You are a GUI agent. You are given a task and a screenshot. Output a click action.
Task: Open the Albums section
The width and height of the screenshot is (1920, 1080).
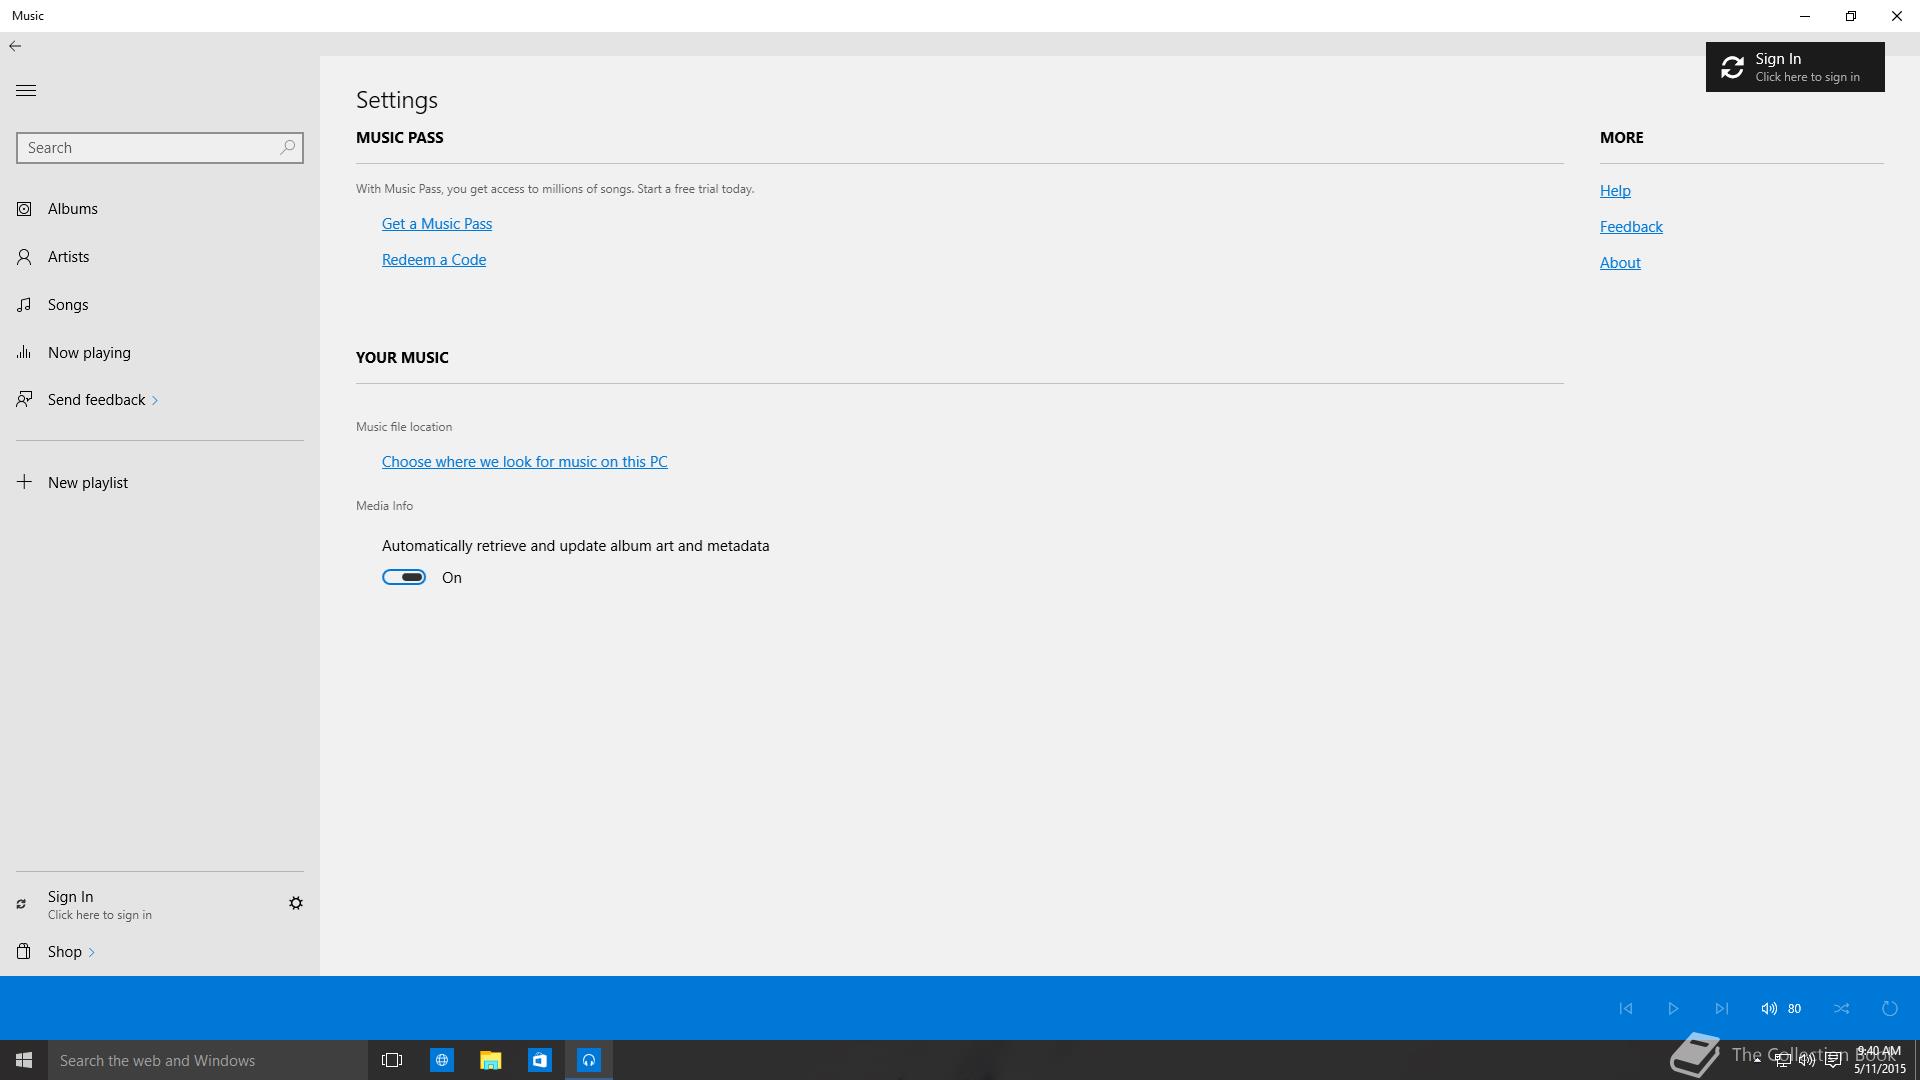[x=72, y=209]
